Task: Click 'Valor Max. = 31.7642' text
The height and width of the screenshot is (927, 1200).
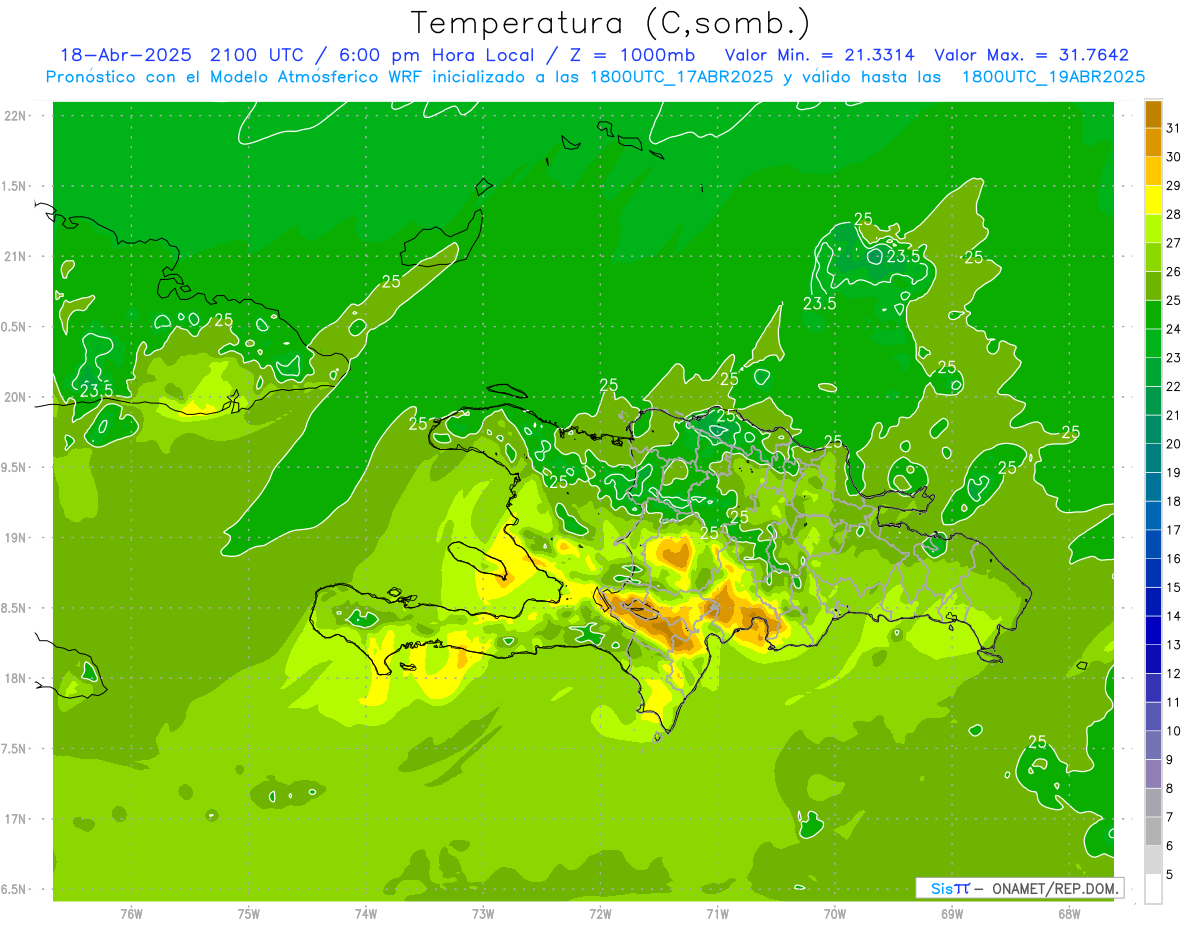Action: point(1031,55)
